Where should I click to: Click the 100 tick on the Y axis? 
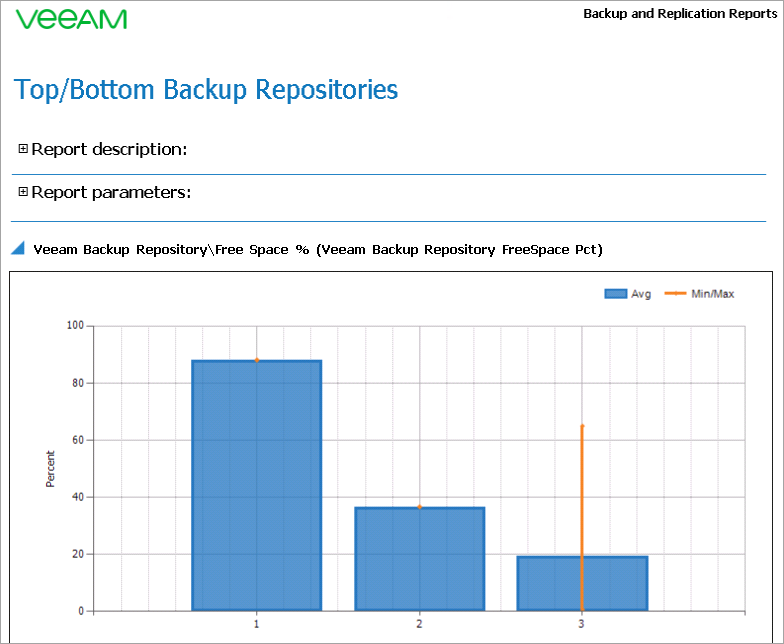pos(75,326)
